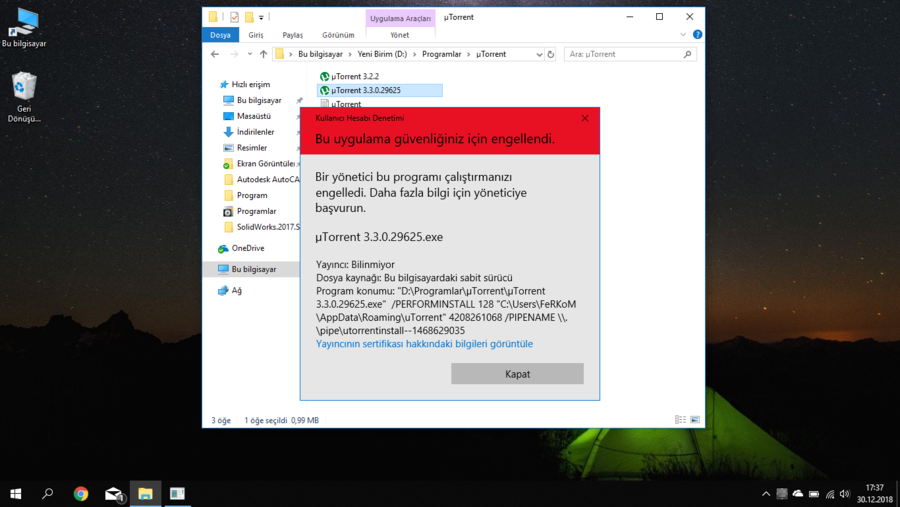Go forward in File Explorer
The image size is (900, 507).
tap(234, 54)
